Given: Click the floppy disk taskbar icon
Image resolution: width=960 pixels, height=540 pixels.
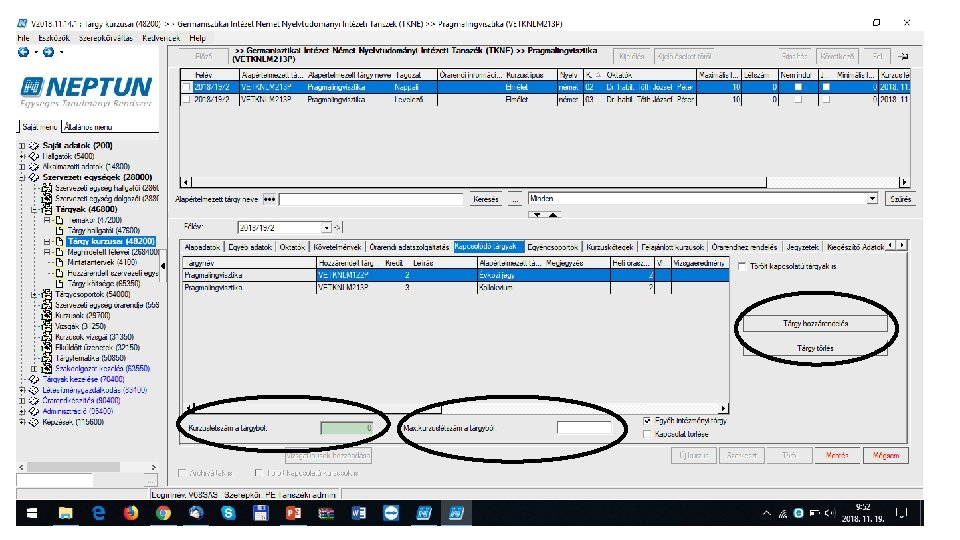Looking at the screenshot, I should (x=261, y=513).
